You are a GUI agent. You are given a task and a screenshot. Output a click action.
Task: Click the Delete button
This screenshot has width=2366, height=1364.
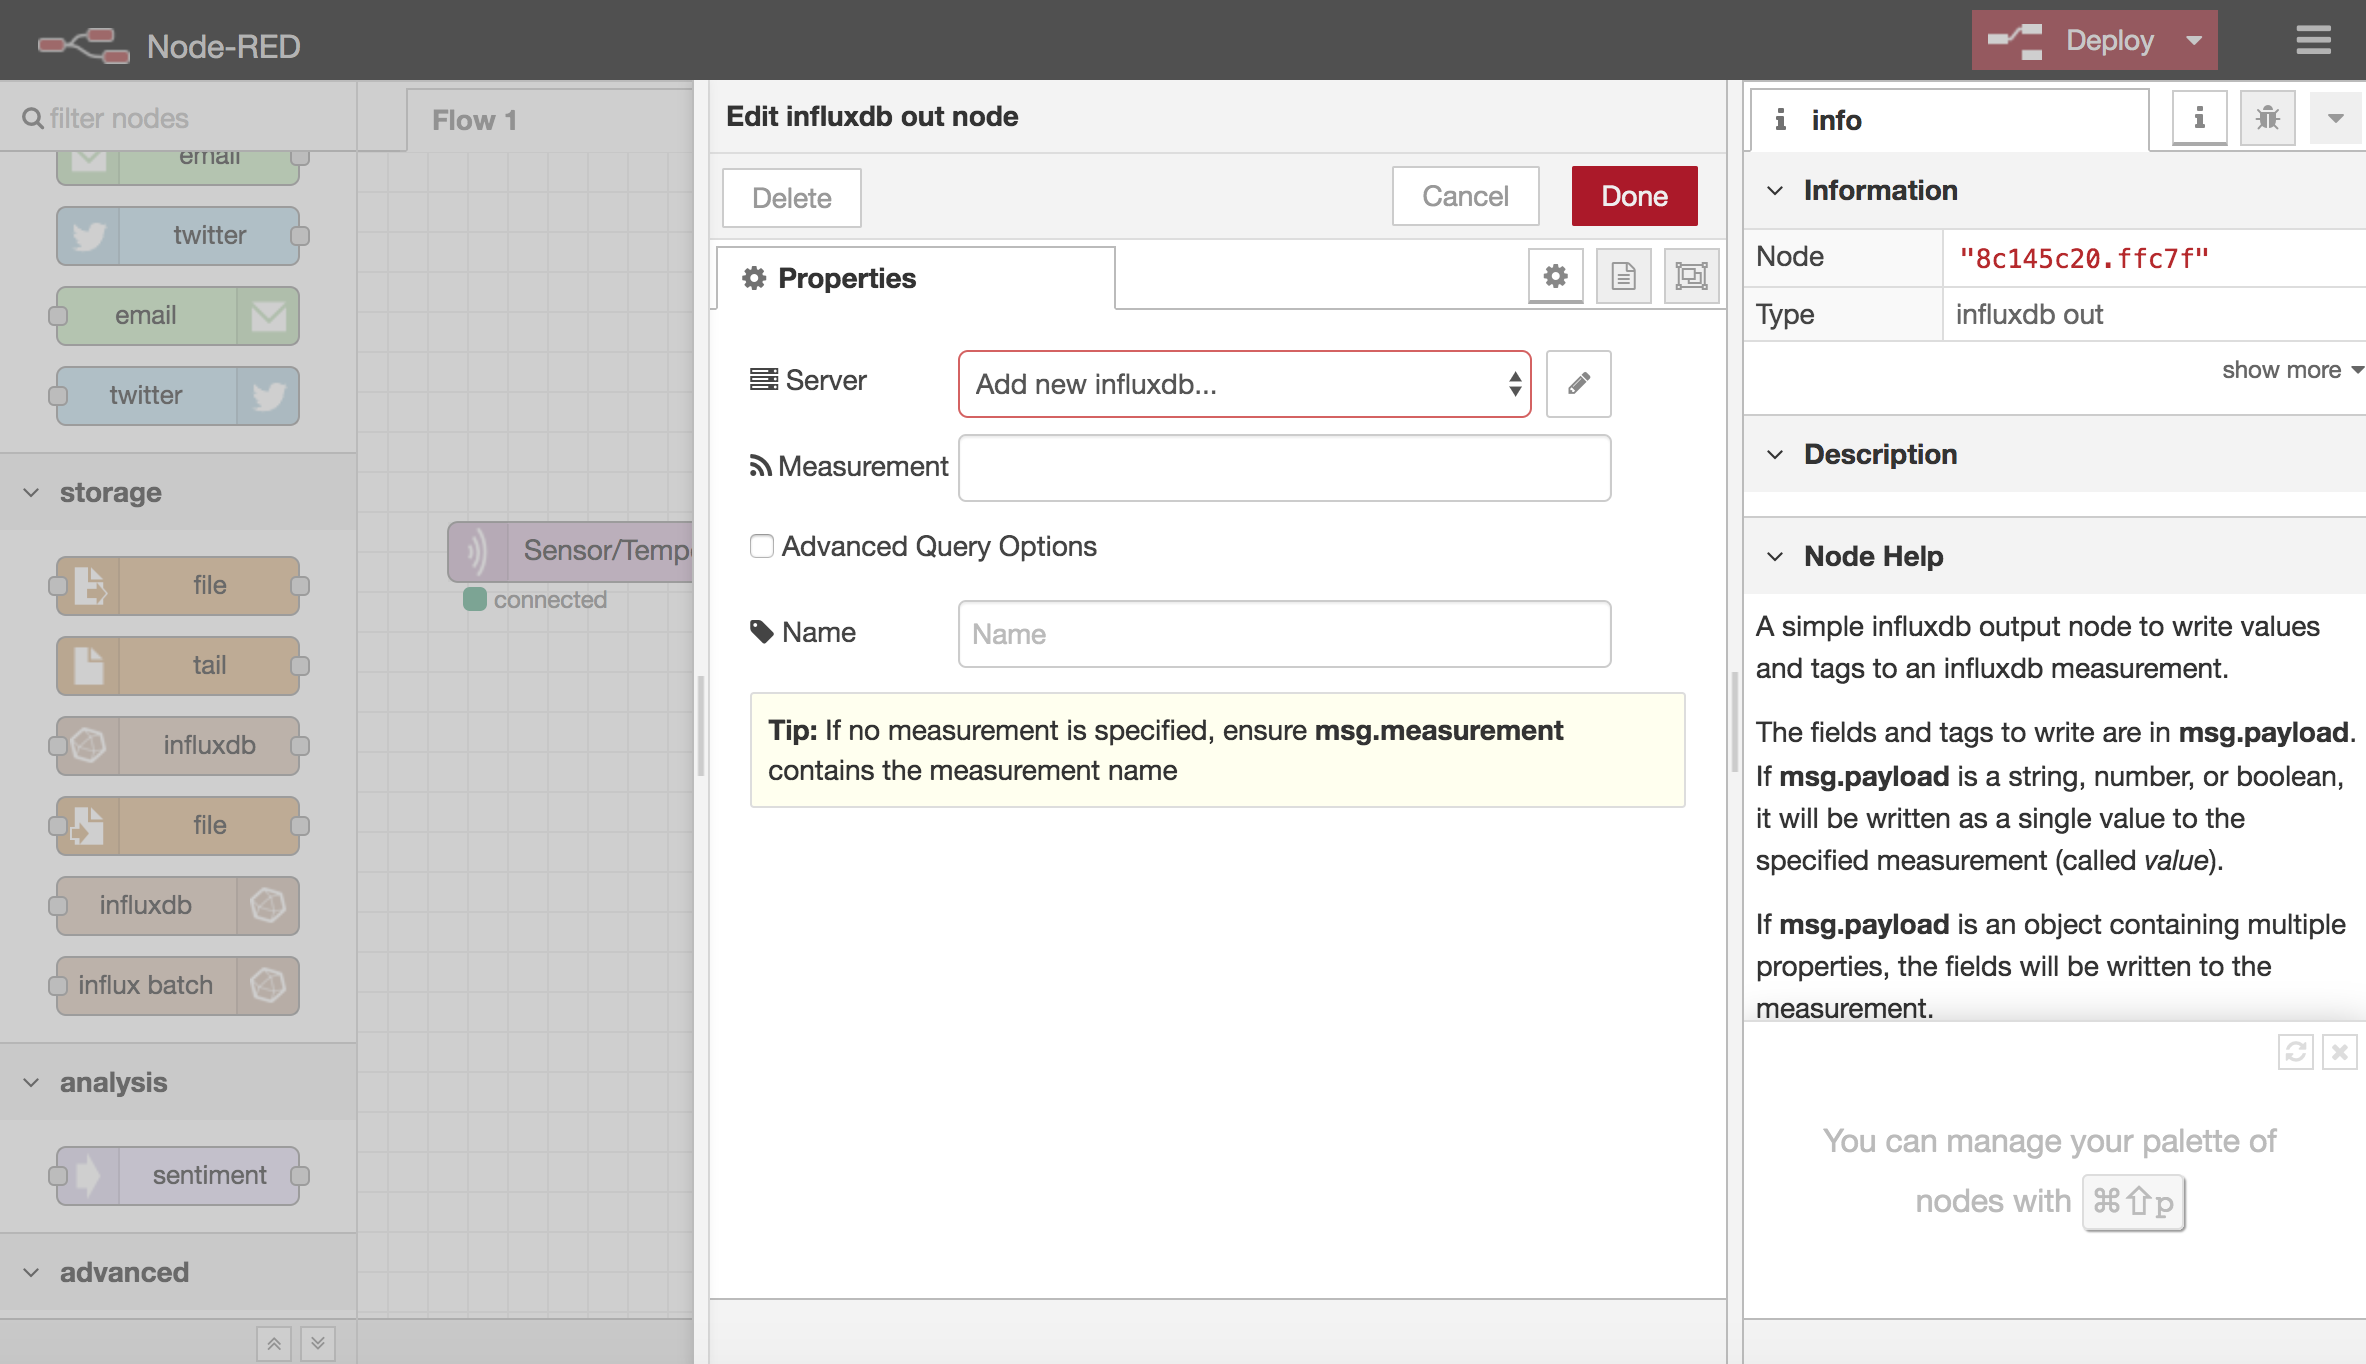click(792, 198)
